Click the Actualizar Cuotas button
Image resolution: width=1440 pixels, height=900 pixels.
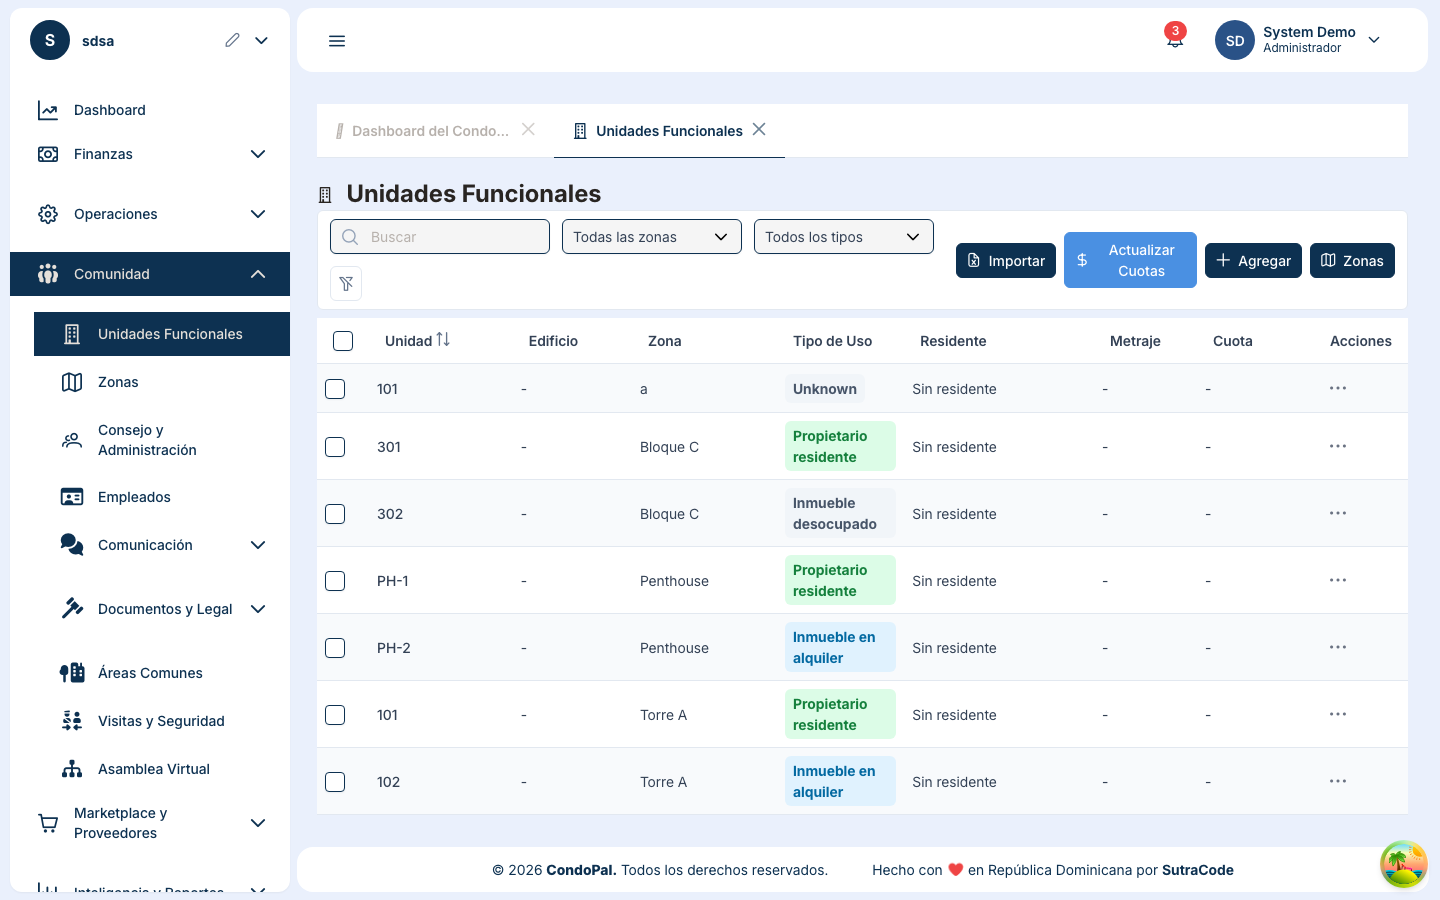[x=1130, y=260]
